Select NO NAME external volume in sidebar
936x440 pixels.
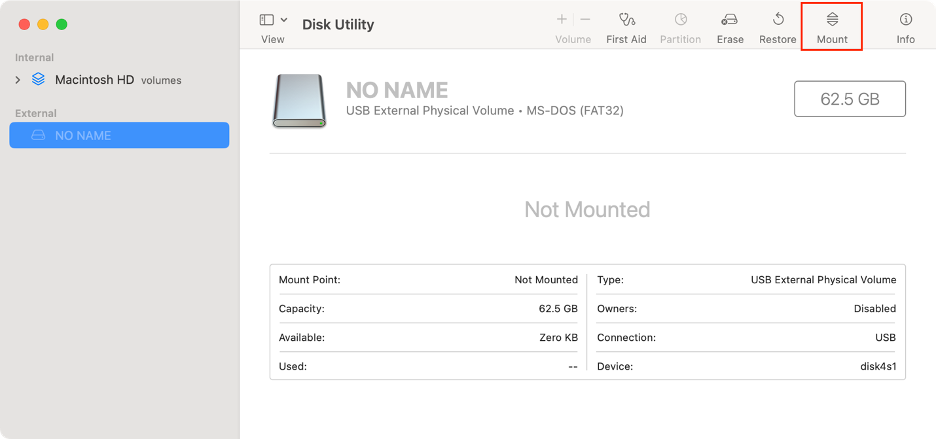click(119, 136)
